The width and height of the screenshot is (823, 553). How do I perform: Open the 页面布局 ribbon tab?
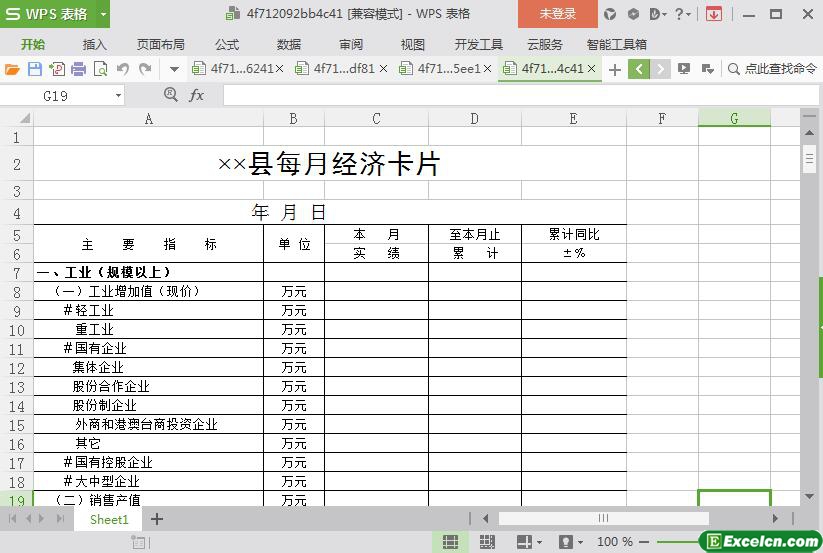[x=161, y=45]
